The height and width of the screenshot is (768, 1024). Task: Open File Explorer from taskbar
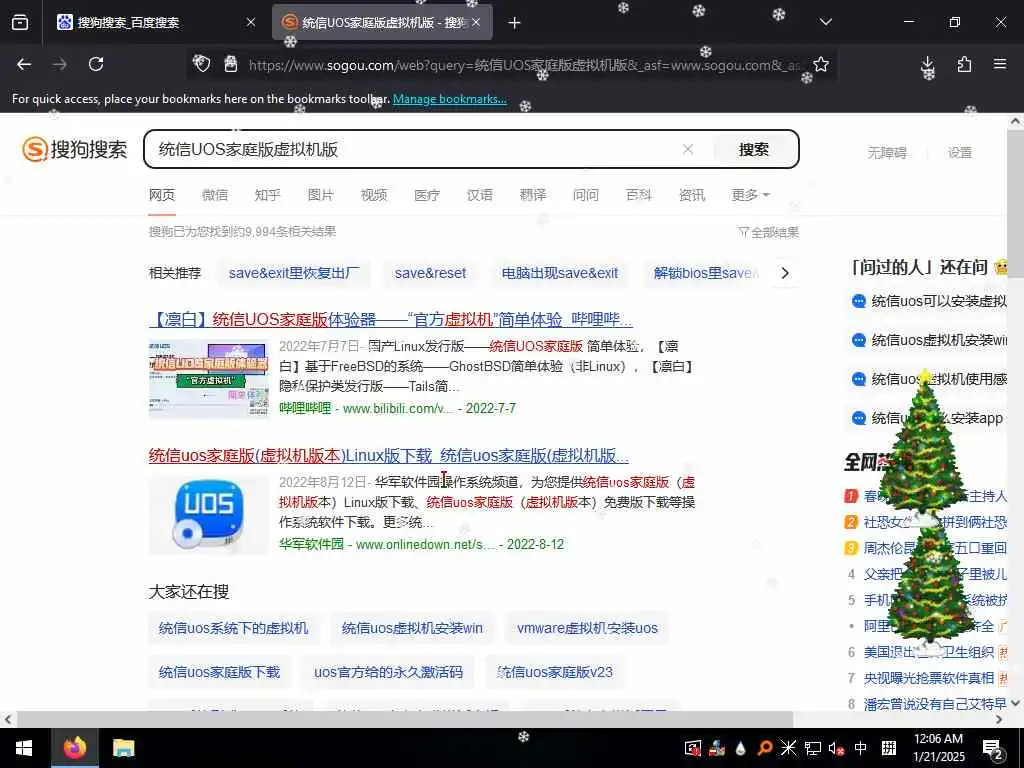tap(123, 748)
